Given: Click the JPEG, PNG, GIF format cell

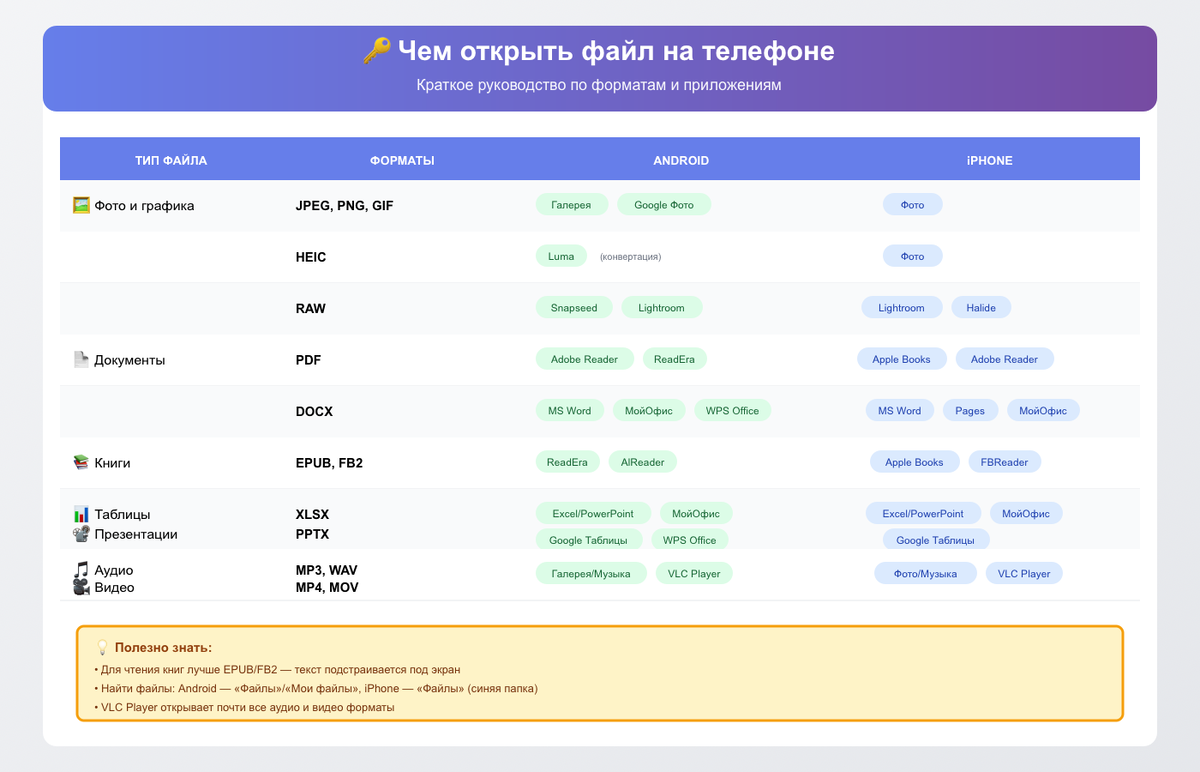Looking at the screenshot, I should coord(344,206).
